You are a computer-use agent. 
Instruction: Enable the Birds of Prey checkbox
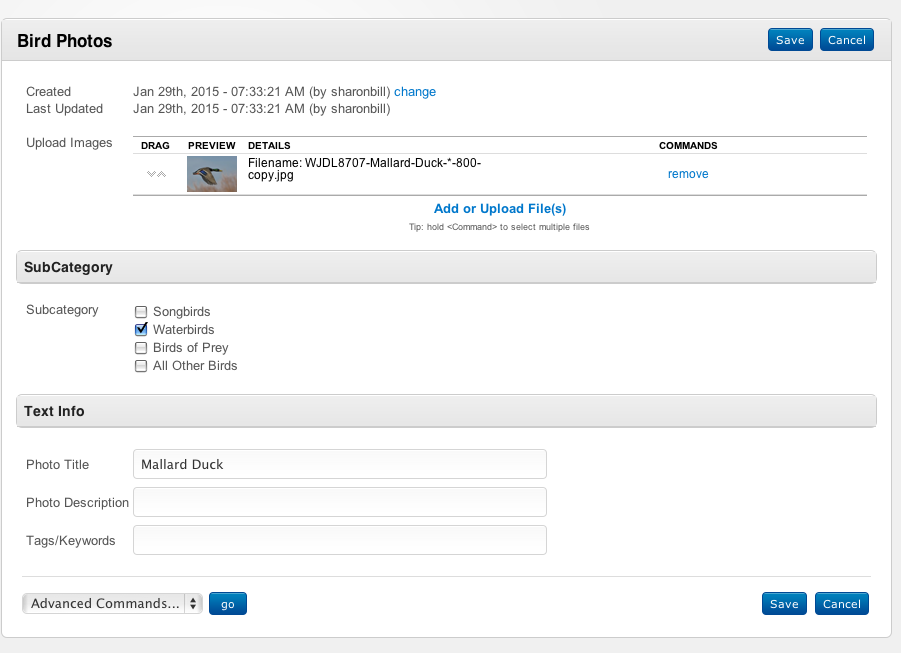coord(141,348)
